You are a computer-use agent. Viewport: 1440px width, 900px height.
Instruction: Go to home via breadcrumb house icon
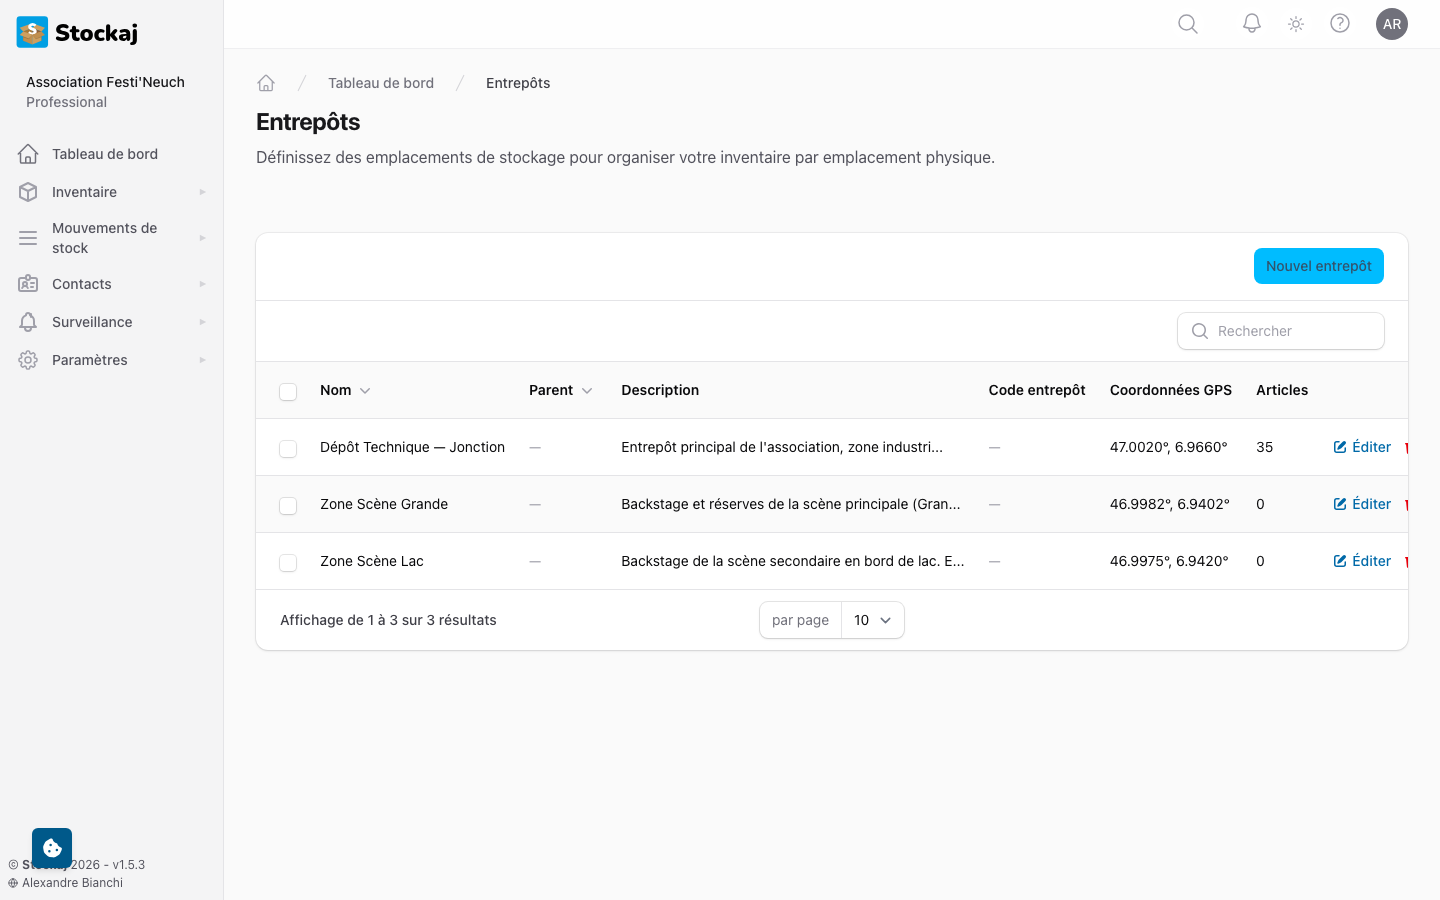coord(266,83)
